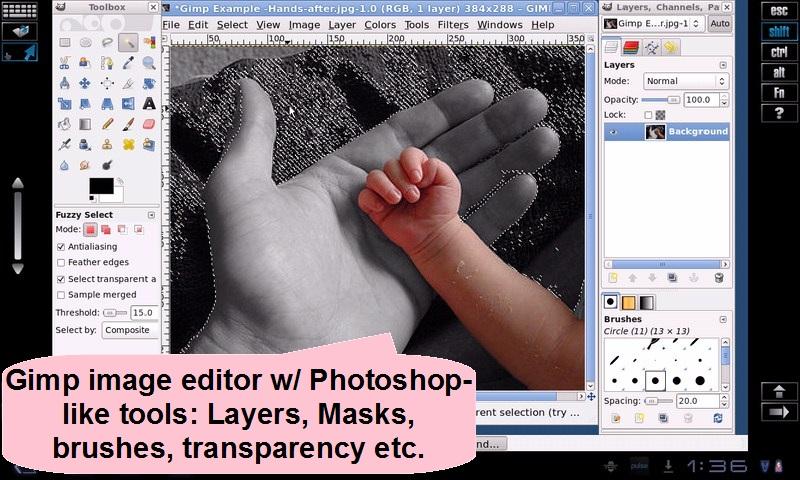
Task: Select the Clone stamp tool
Action: (107, 144)
